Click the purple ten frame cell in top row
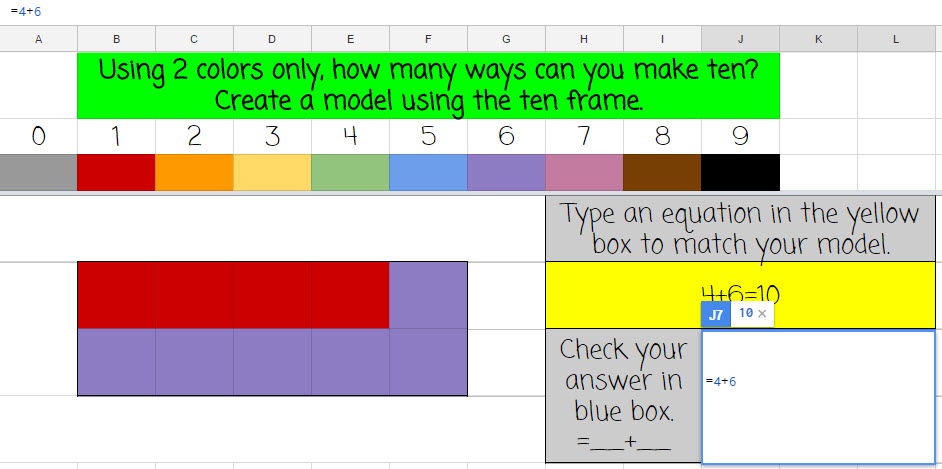The width and height of the screenshot is (942, 469). tap(428, 295)
